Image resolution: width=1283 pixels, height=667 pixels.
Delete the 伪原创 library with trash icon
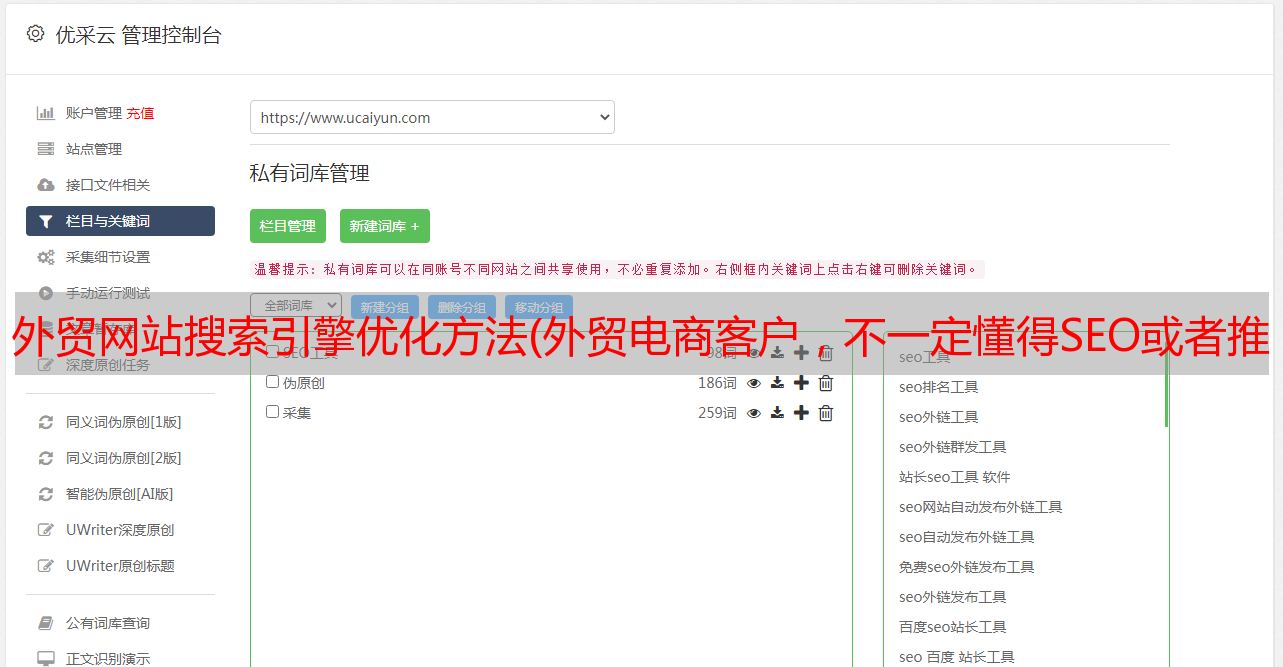pos(826,383)
